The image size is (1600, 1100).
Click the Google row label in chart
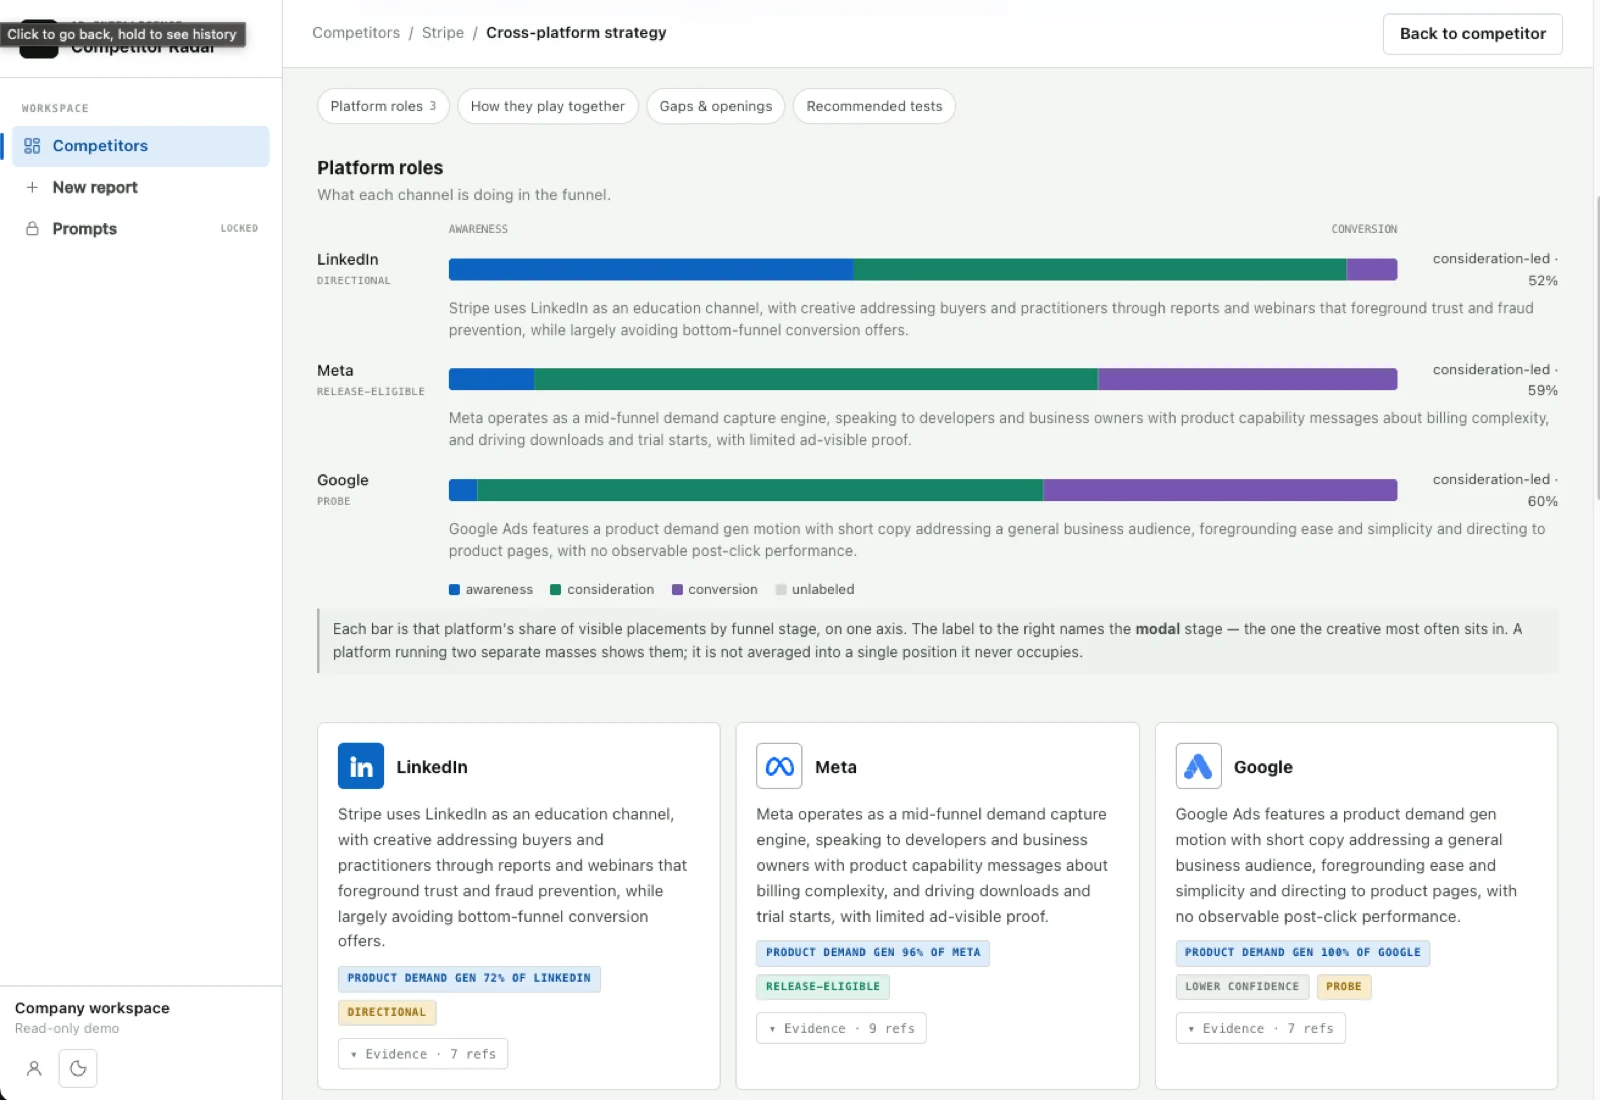(x=343, y=480)
